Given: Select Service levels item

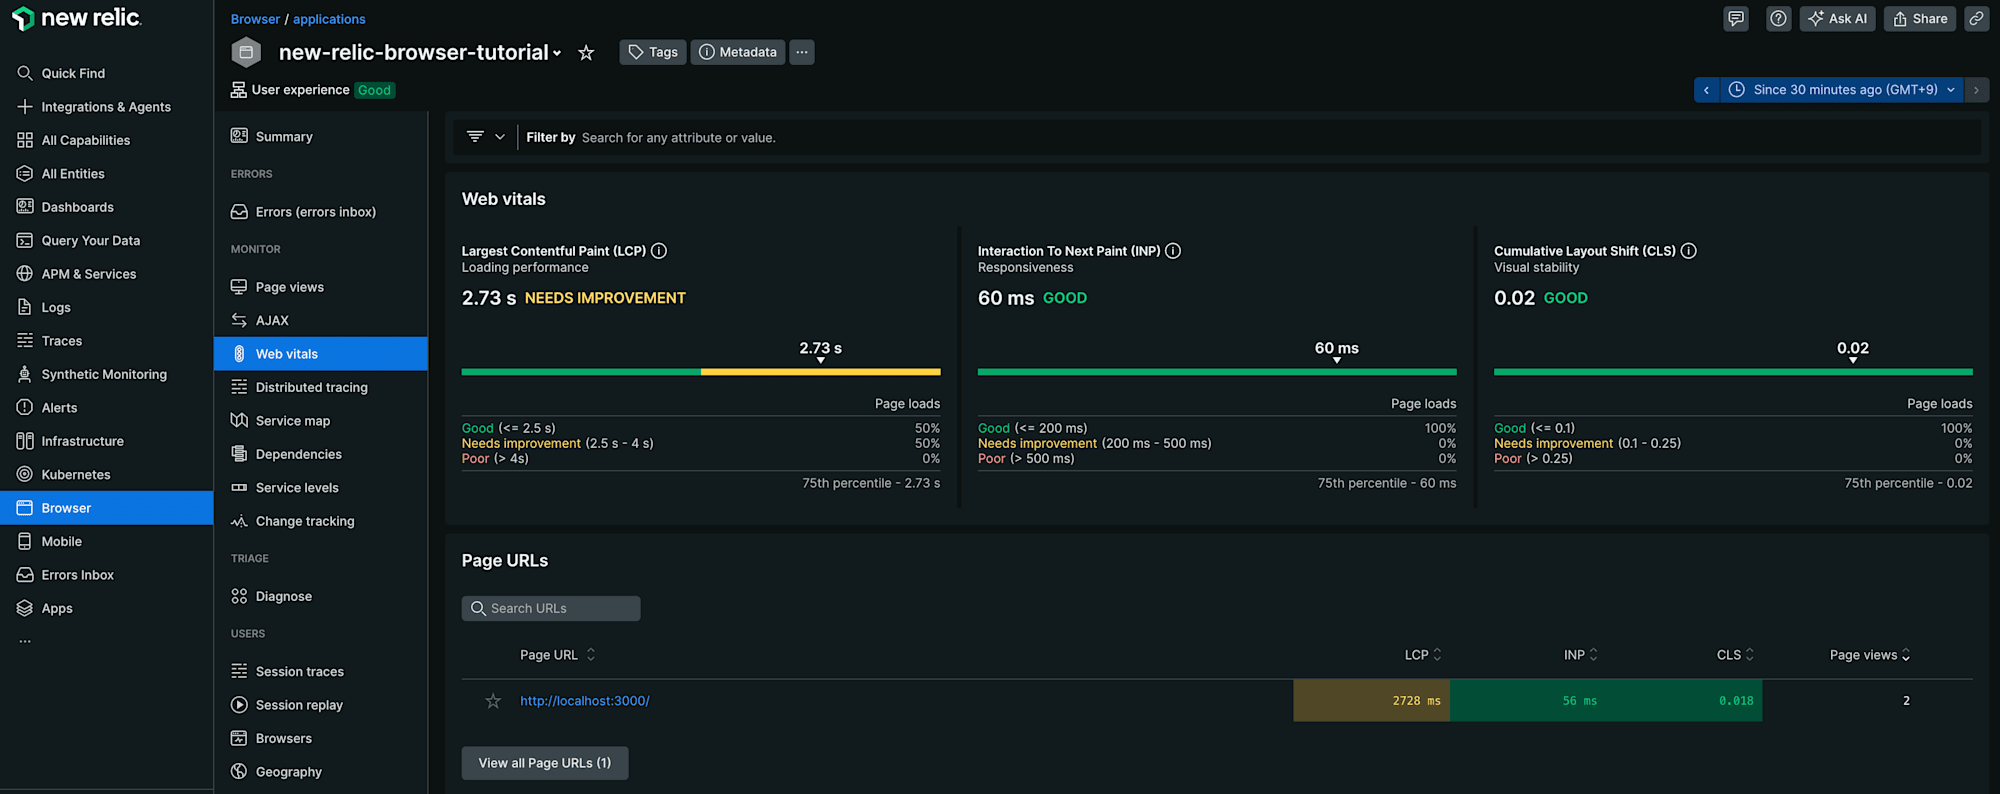Looking at the screenshot, I should coord(321,488).
